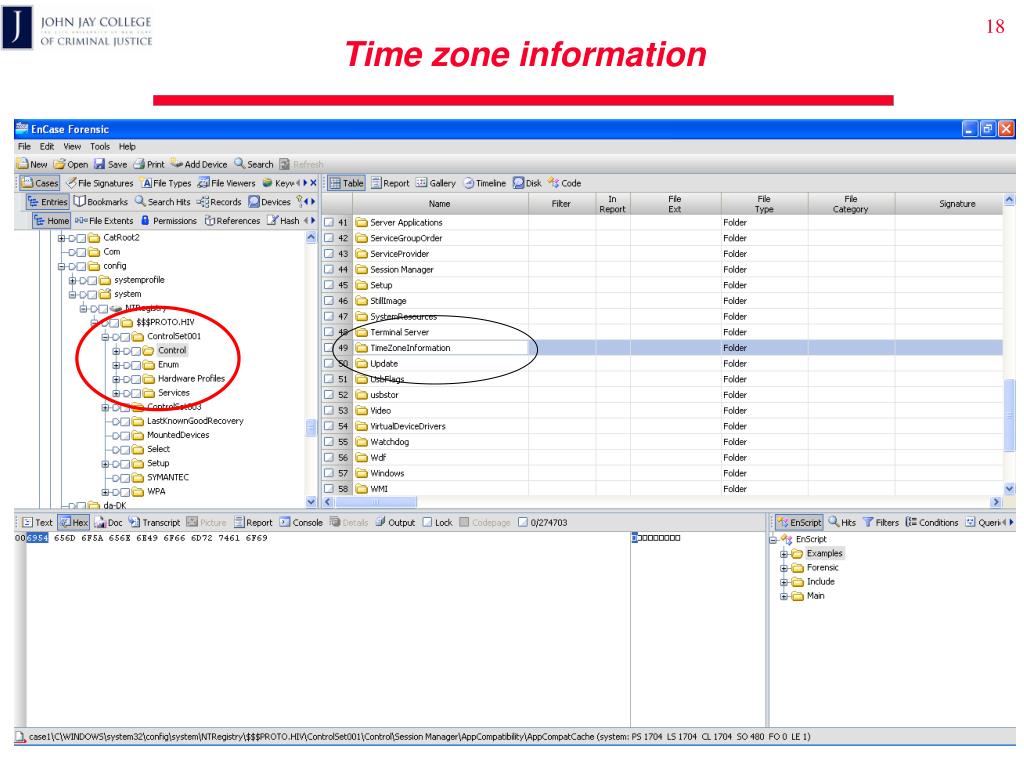Open the Filters tab in right pane

(x=881, y=522)
